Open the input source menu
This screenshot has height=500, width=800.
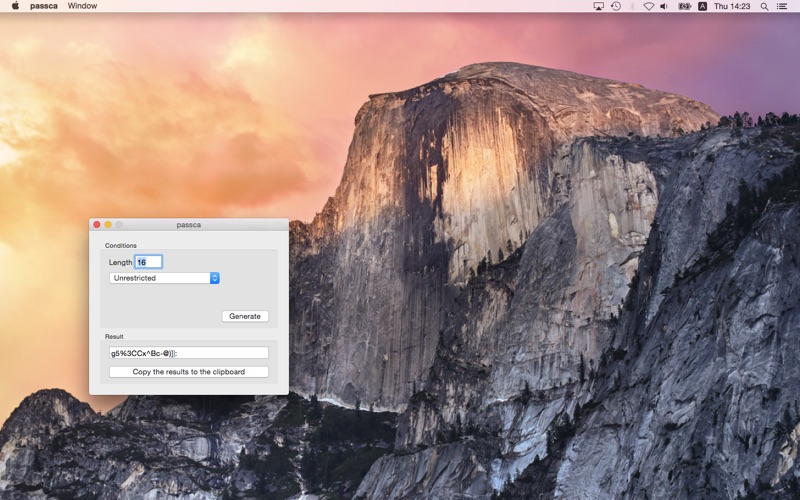coord(703,6)
